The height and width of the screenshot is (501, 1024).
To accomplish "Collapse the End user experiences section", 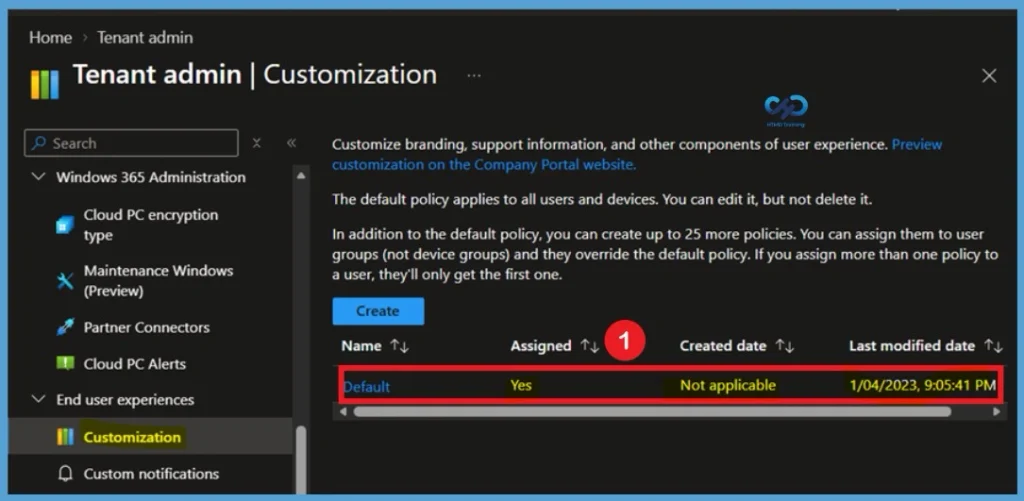I will click(39, 399).
